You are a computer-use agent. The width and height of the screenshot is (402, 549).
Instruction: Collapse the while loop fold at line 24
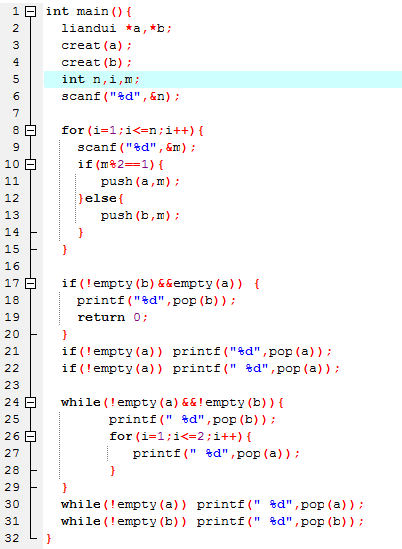point(31,403)
